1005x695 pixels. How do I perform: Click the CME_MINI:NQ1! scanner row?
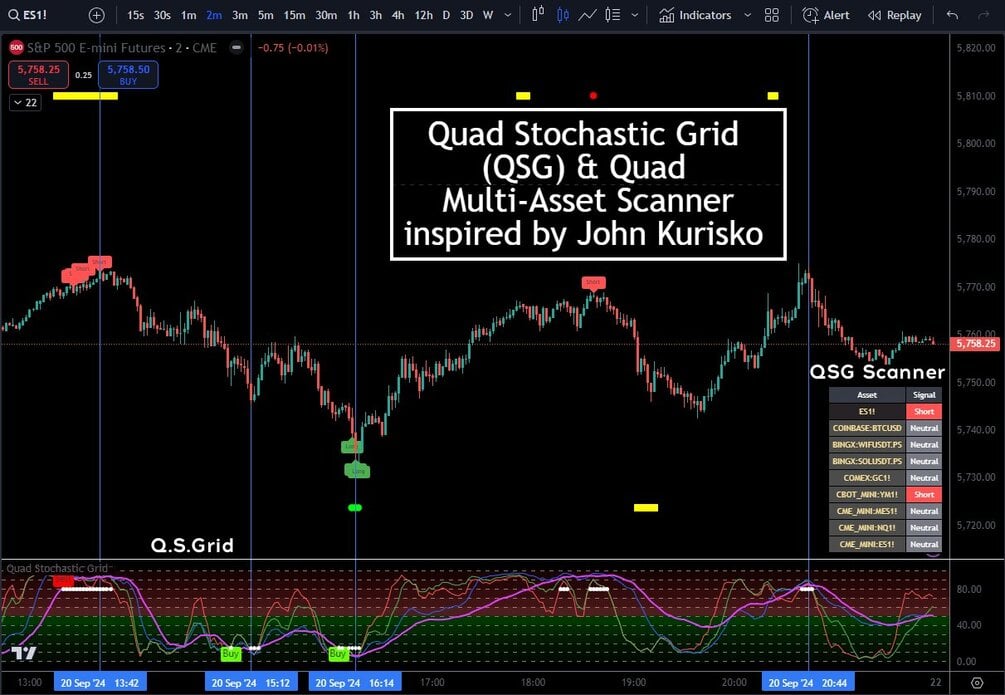pyautogui.click(x=885, y=528)
